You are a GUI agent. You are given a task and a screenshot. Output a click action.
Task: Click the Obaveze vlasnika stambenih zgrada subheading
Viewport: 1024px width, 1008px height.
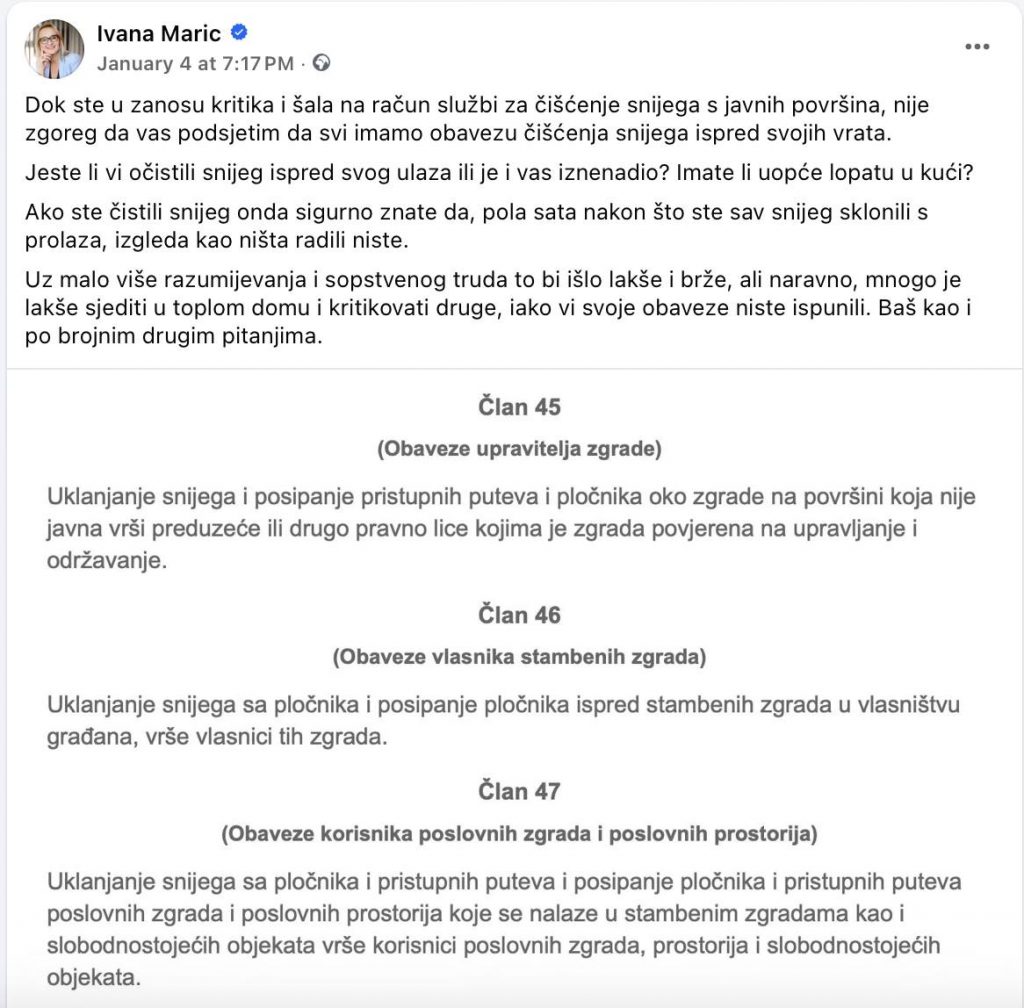pyautogui.click(x=519, y=658)
